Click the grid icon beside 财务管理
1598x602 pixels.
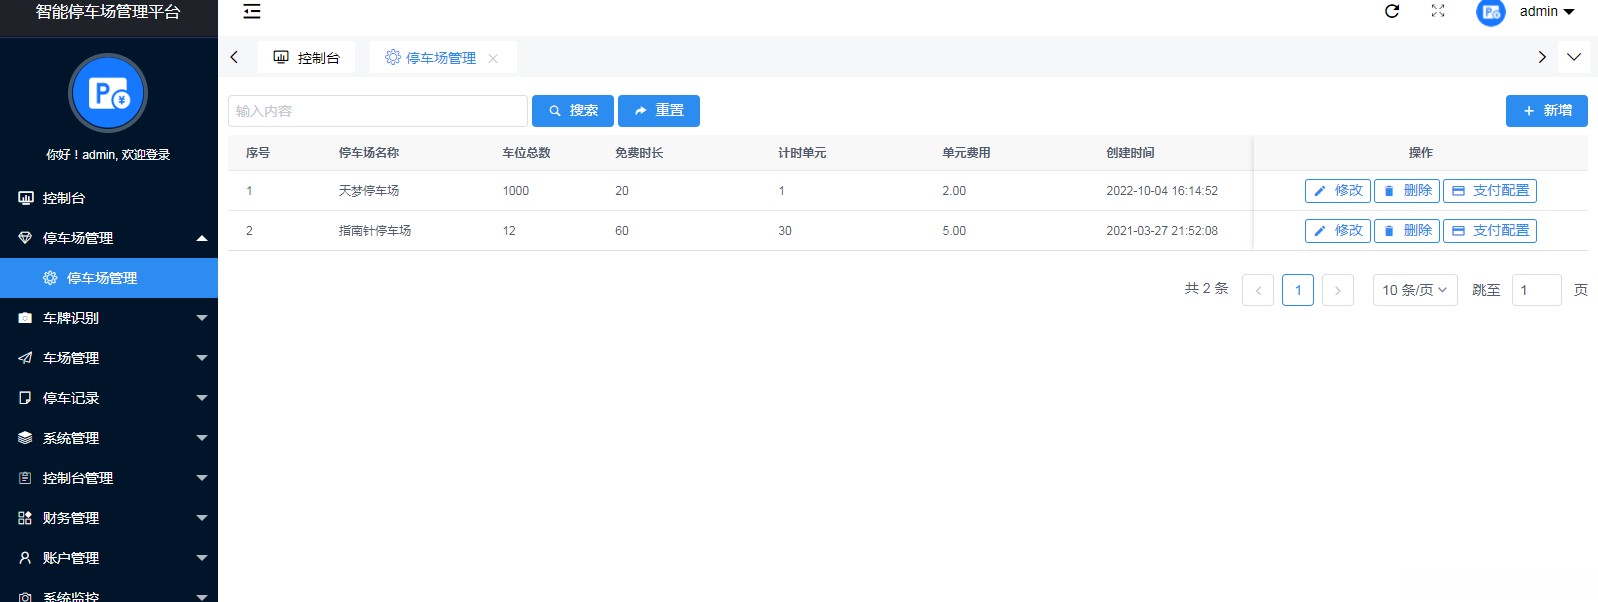click(x=25, y=518)
